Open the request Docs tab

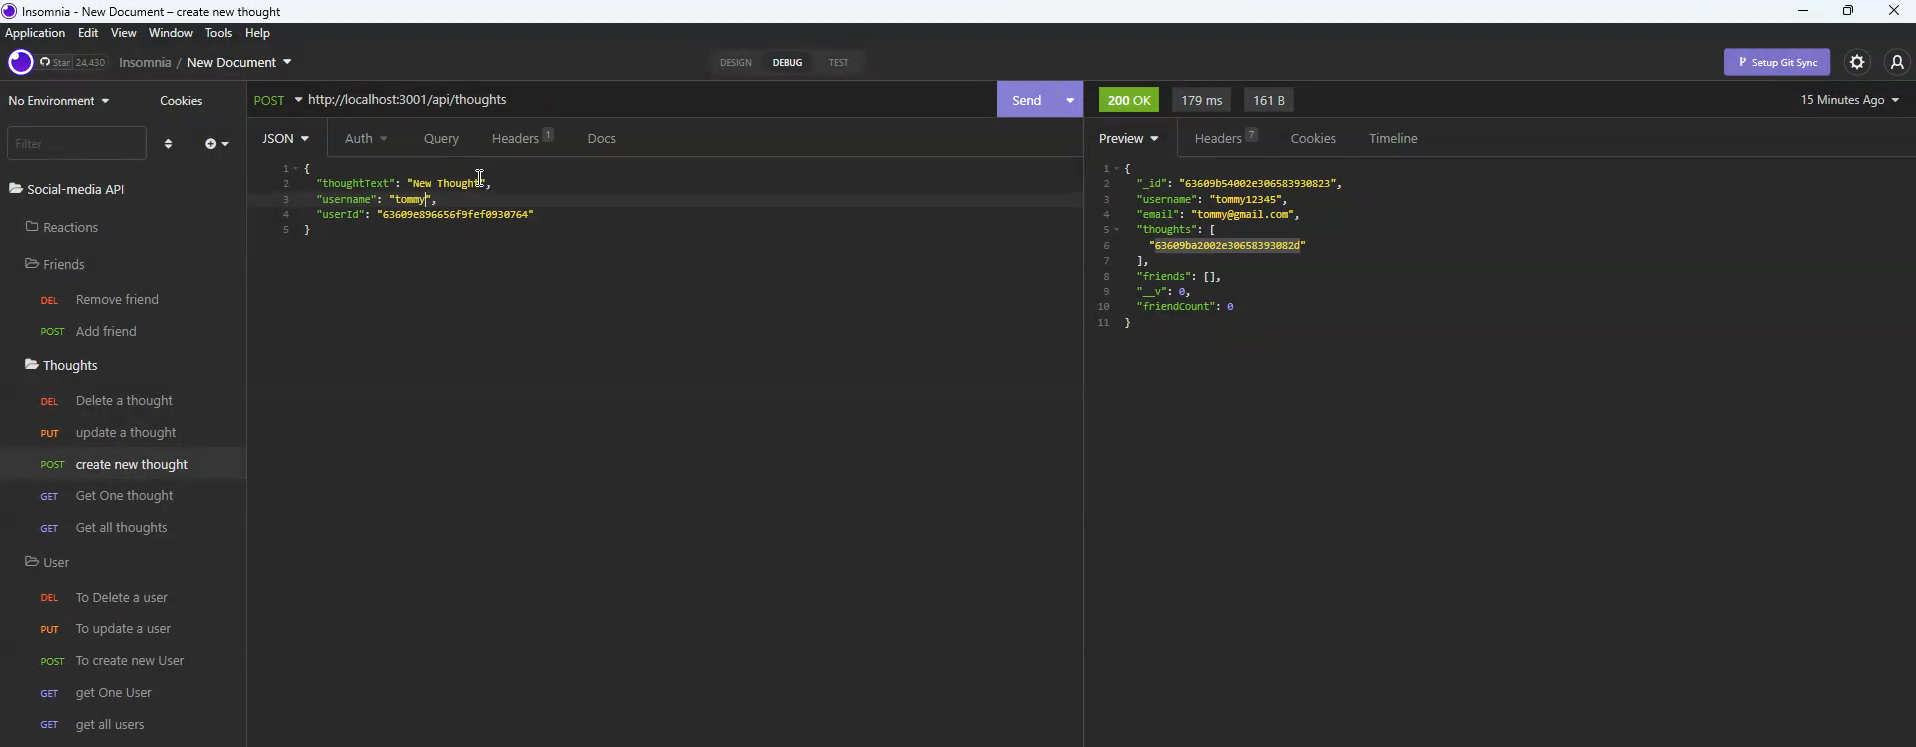tap(602, 138)
